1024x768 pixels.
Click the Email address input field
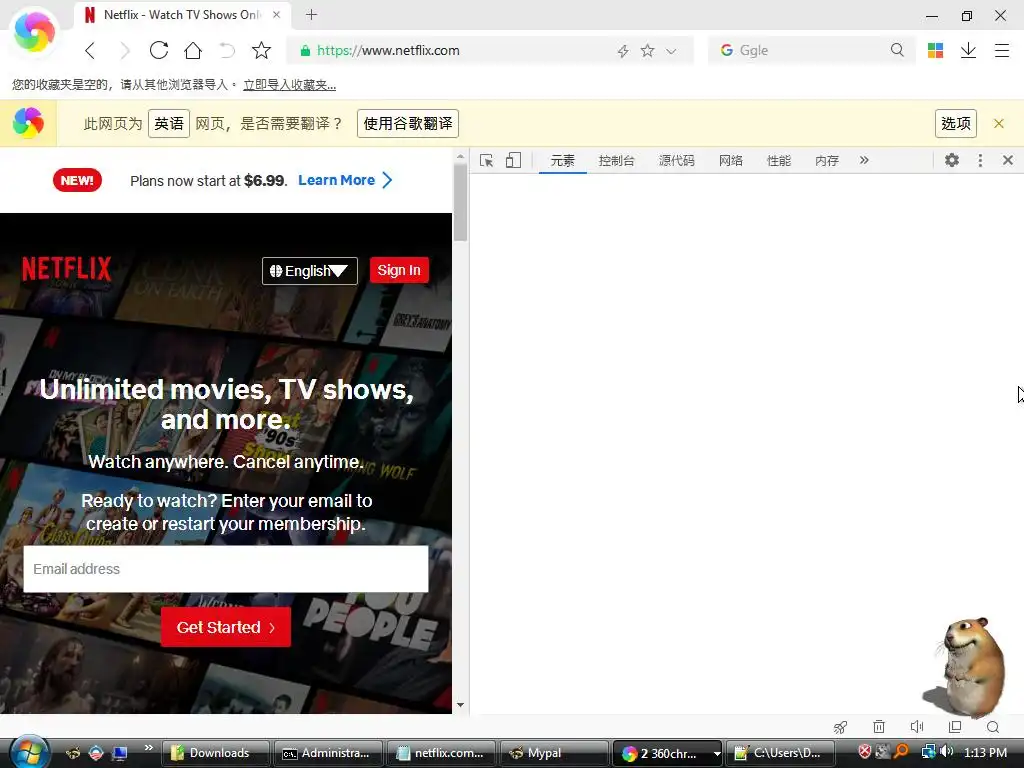click(226, 569)
